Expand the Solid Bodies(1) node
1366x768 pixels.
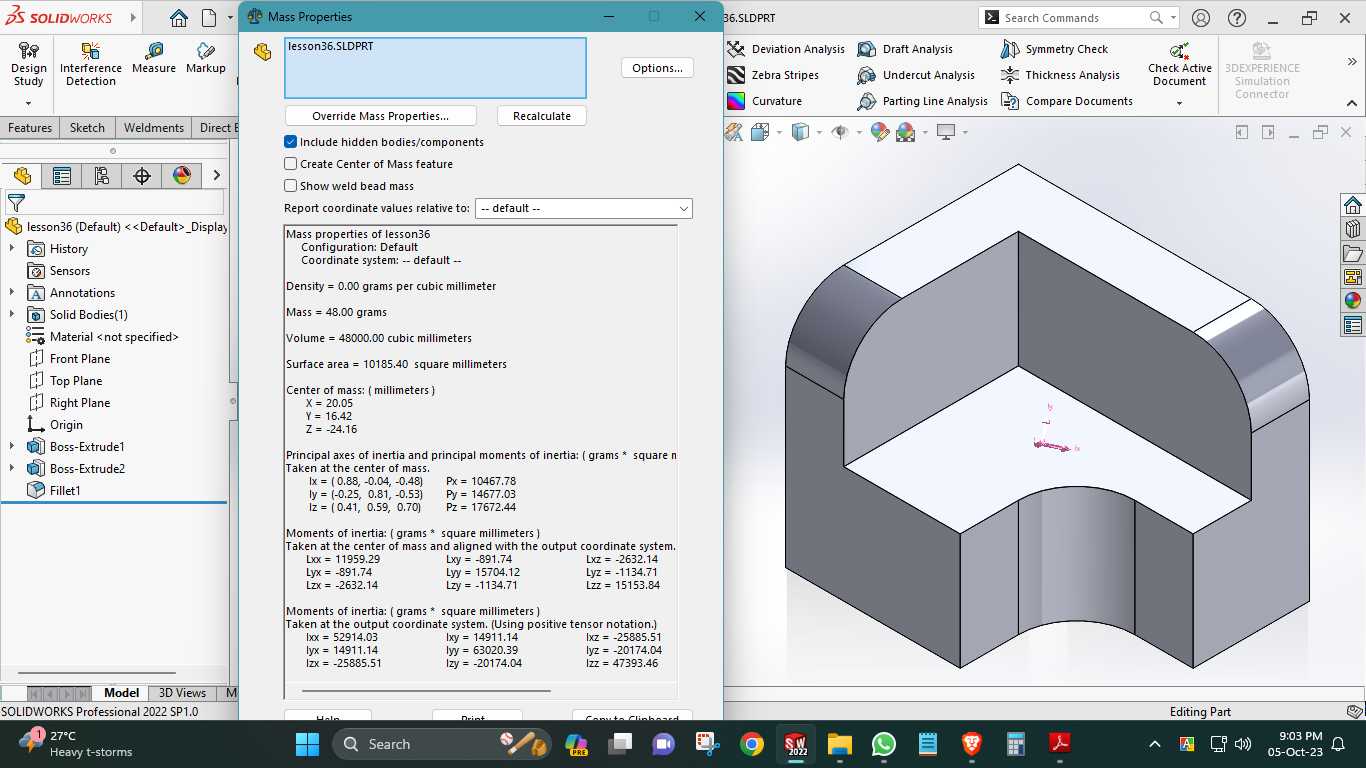[x=12, y=315]
